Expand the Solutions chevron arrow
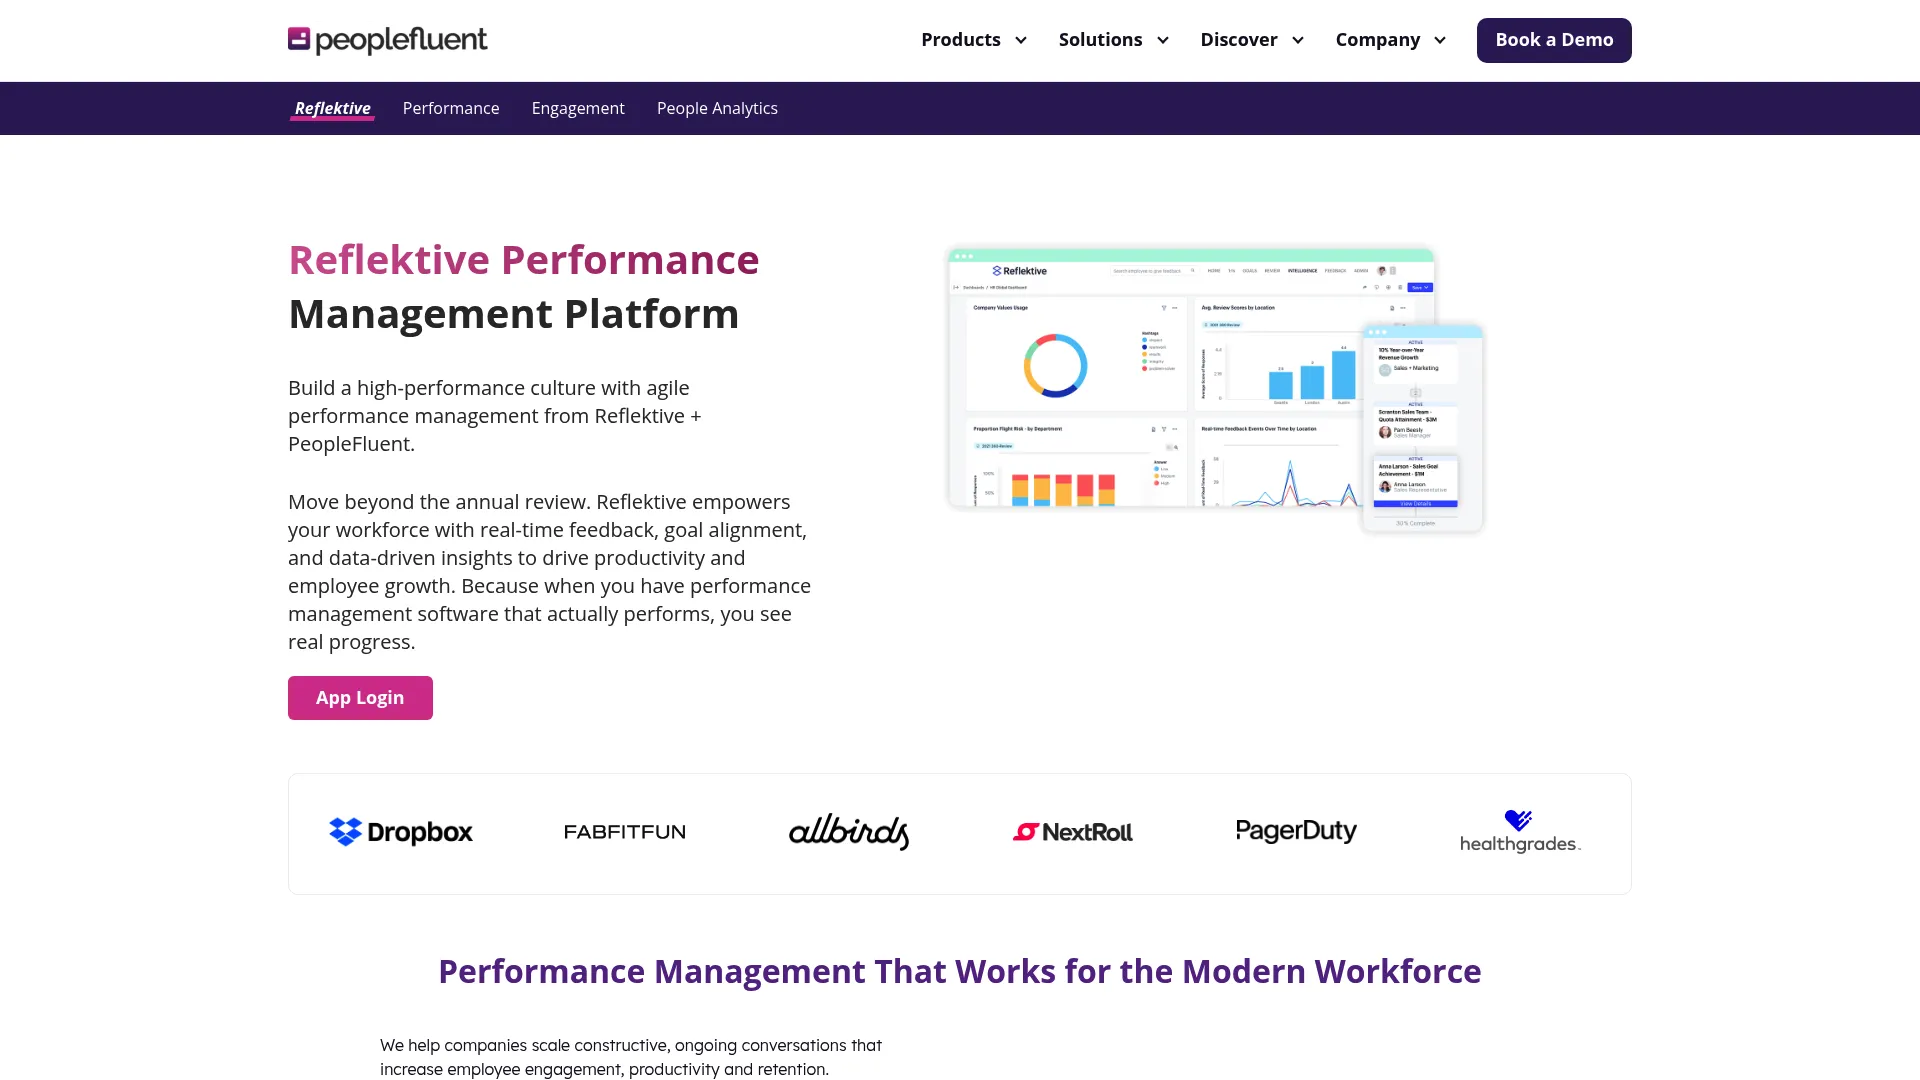This screenshot has height=1080, width=1920. [x=1163, y=40]
